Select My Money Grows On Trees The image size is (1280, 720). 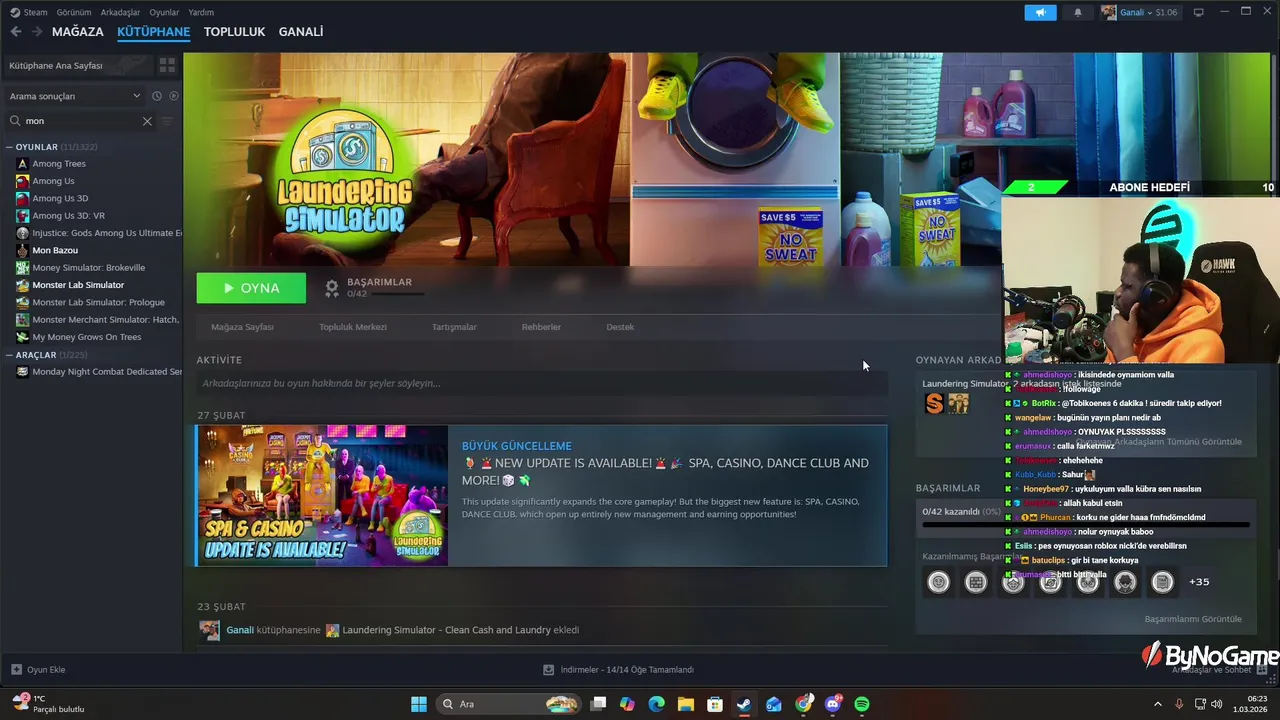point(86,337)
